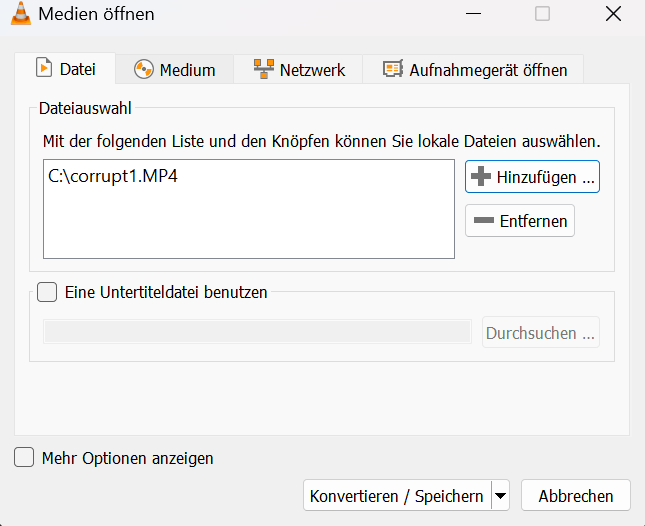Click the minus icon on Entfernen button
The width and height of the screenshot is (645, 526).
tap(484, 220)
